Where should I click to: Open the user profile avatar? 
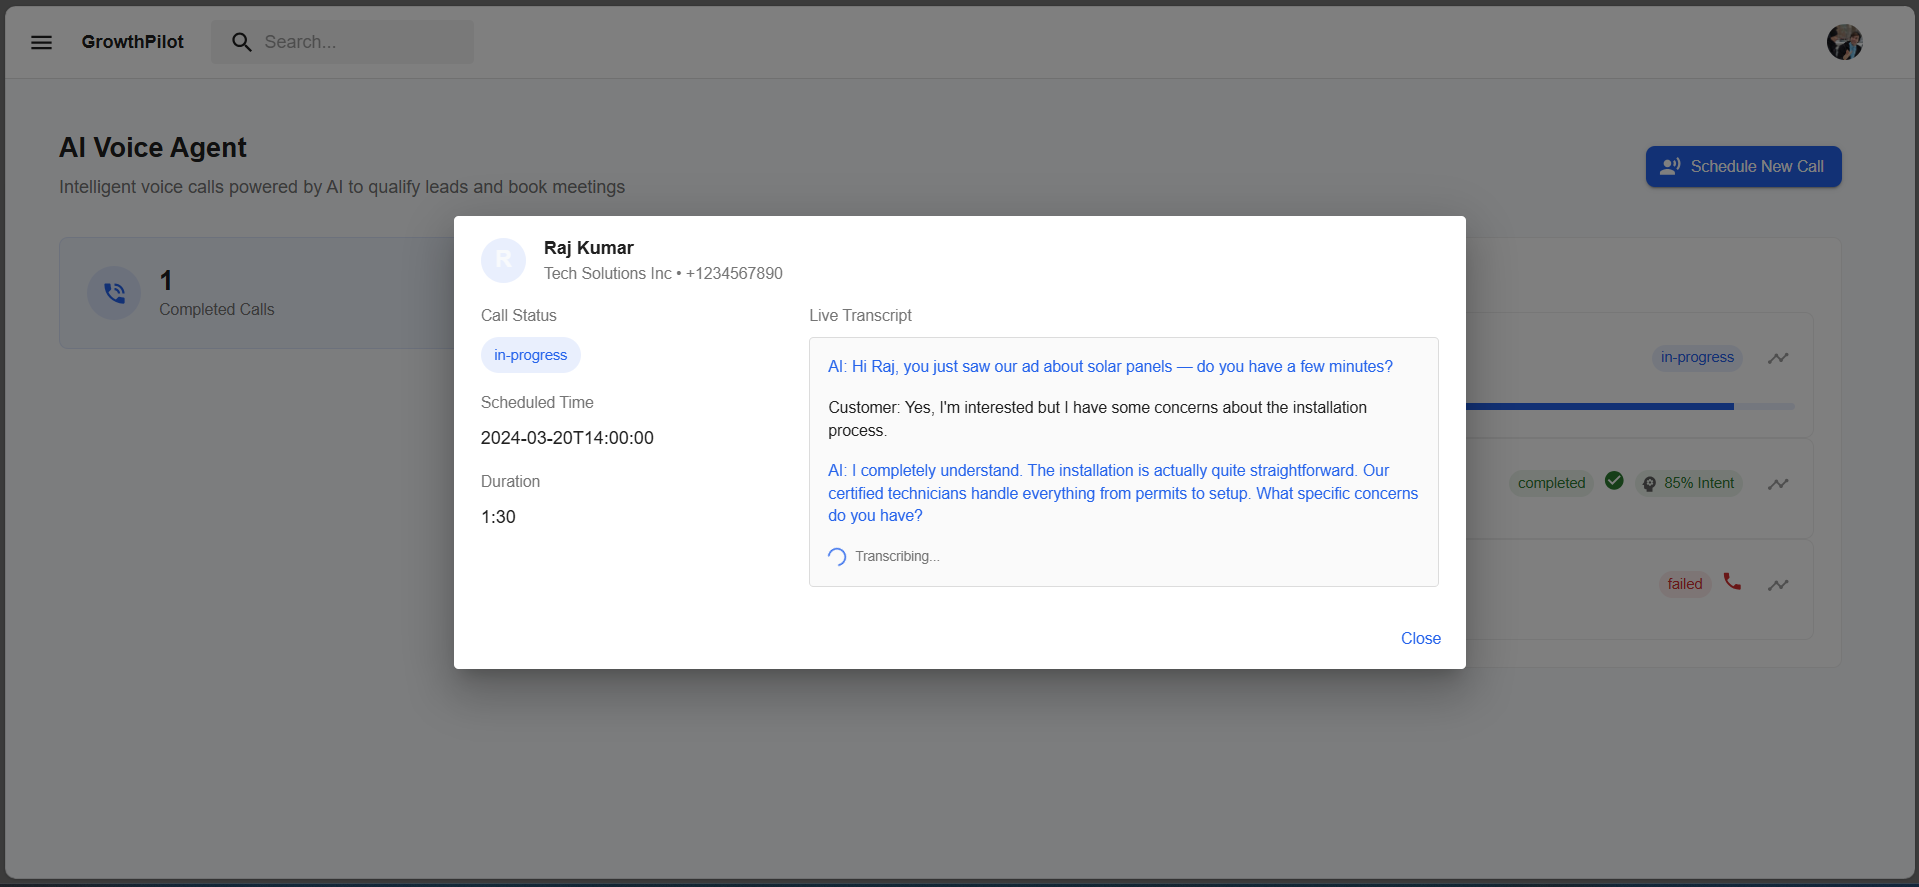pyautogui.click(x=1844, y=42)
